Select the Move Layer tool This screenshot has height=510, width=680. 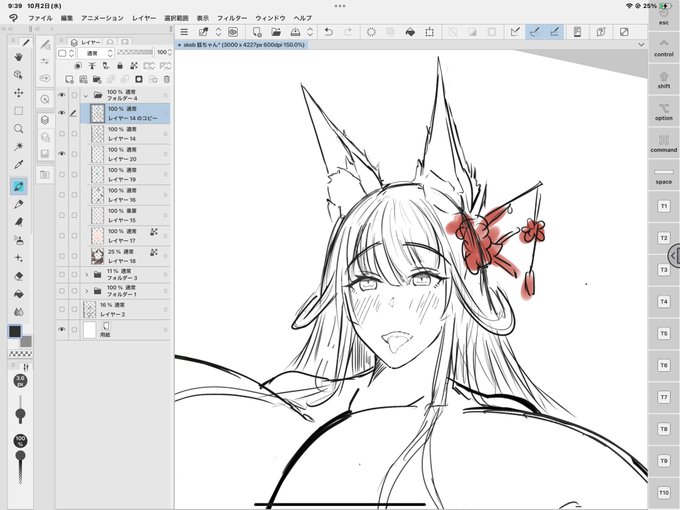click(19, 93)
